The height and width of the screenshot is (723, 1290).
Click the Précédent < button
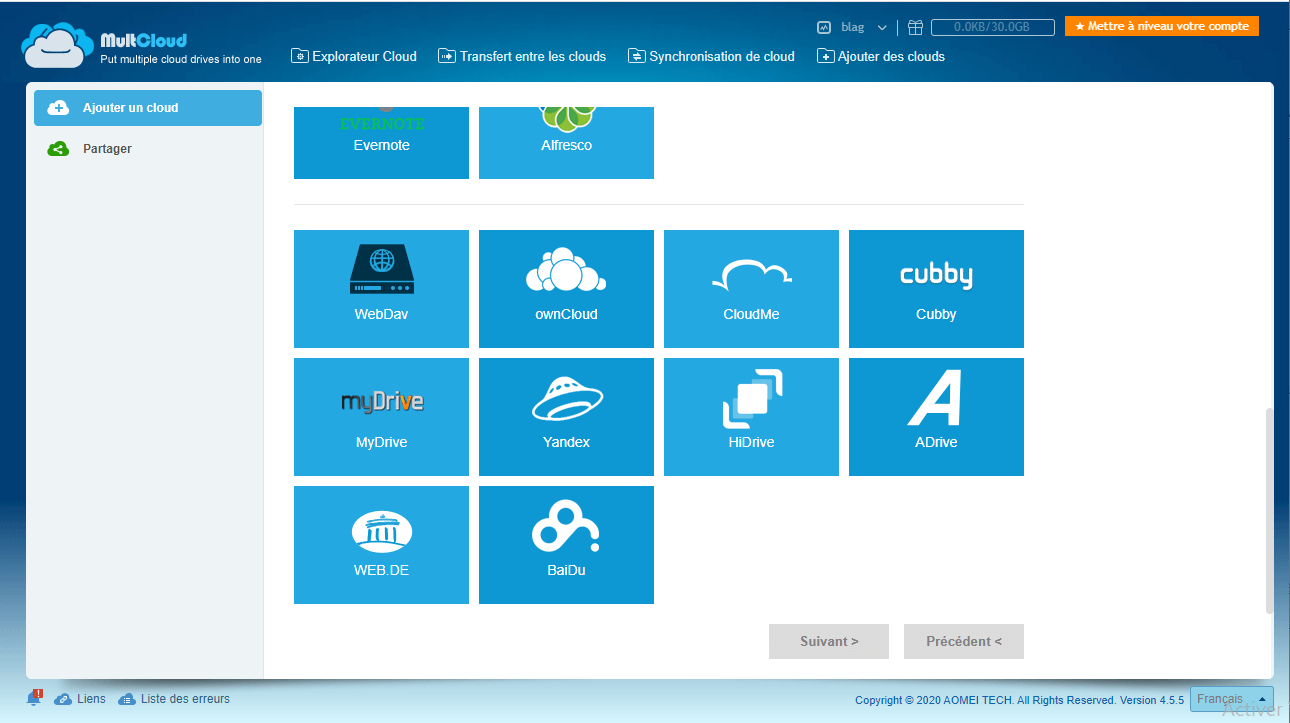pos(964,641)
